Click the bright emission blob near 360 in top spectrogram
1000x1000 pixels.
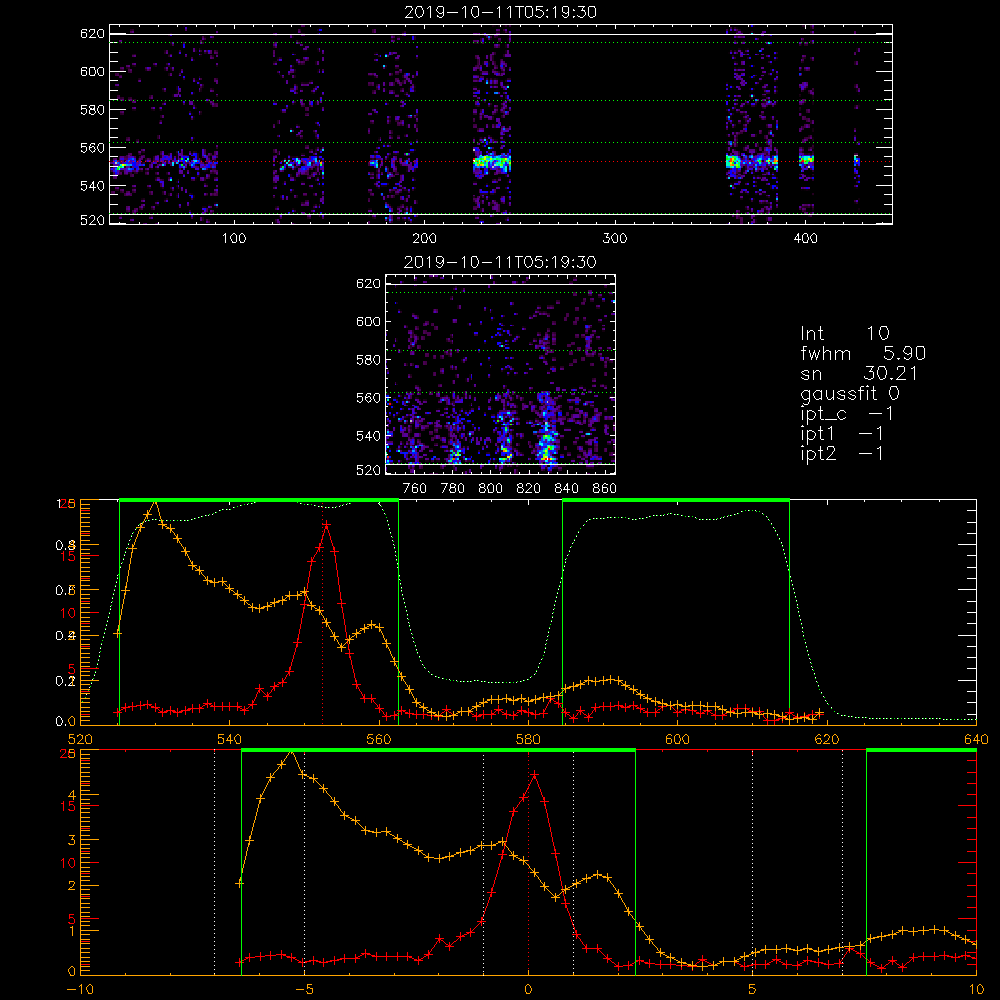pyautogui.click(x=733, y=161)
